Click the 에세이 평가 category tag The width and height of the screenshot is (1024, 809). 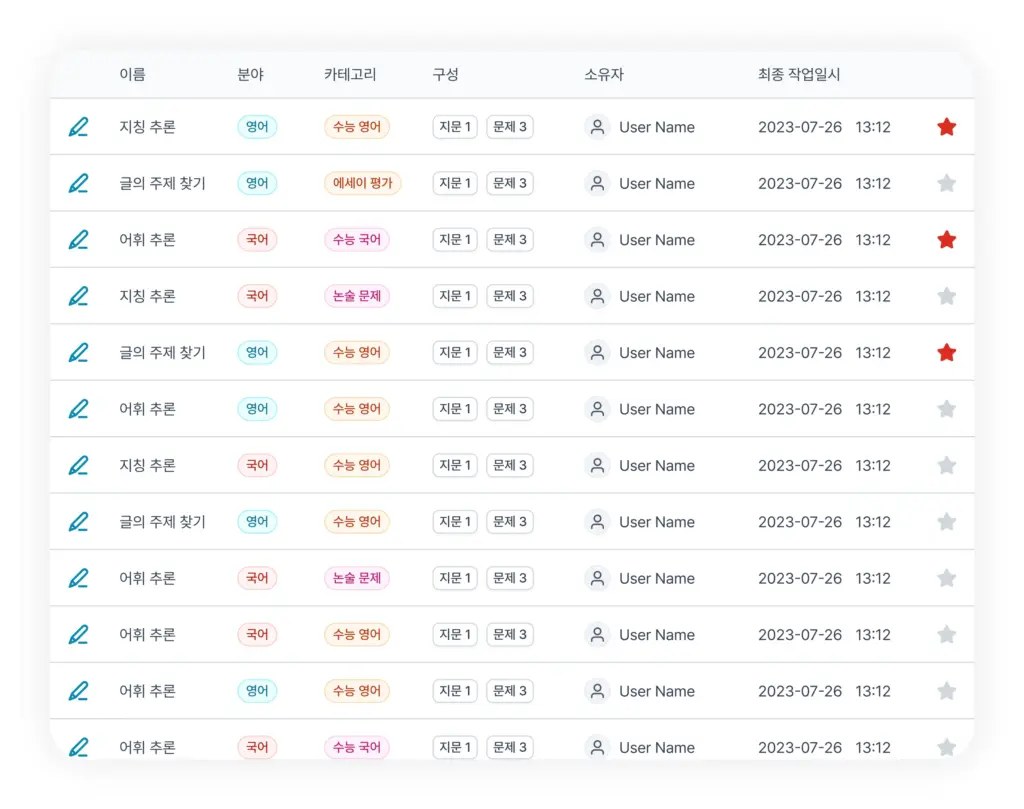pyautogui.click(x=362, y=184)
